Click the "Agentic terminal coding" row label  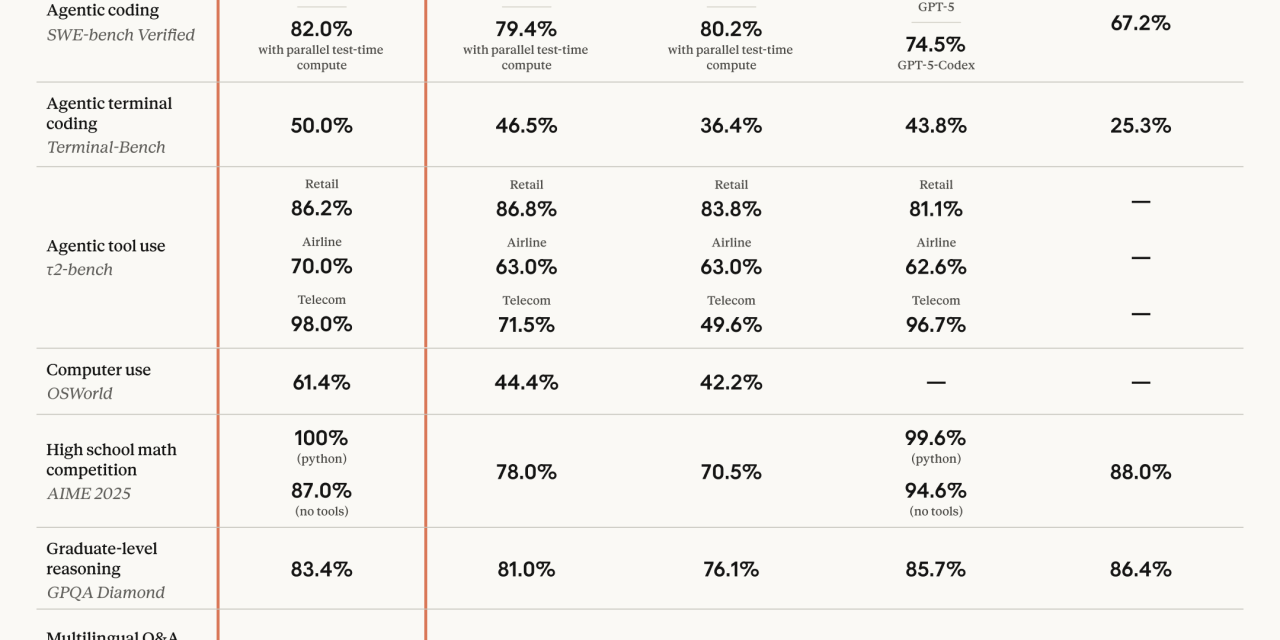tap(109, 113)
